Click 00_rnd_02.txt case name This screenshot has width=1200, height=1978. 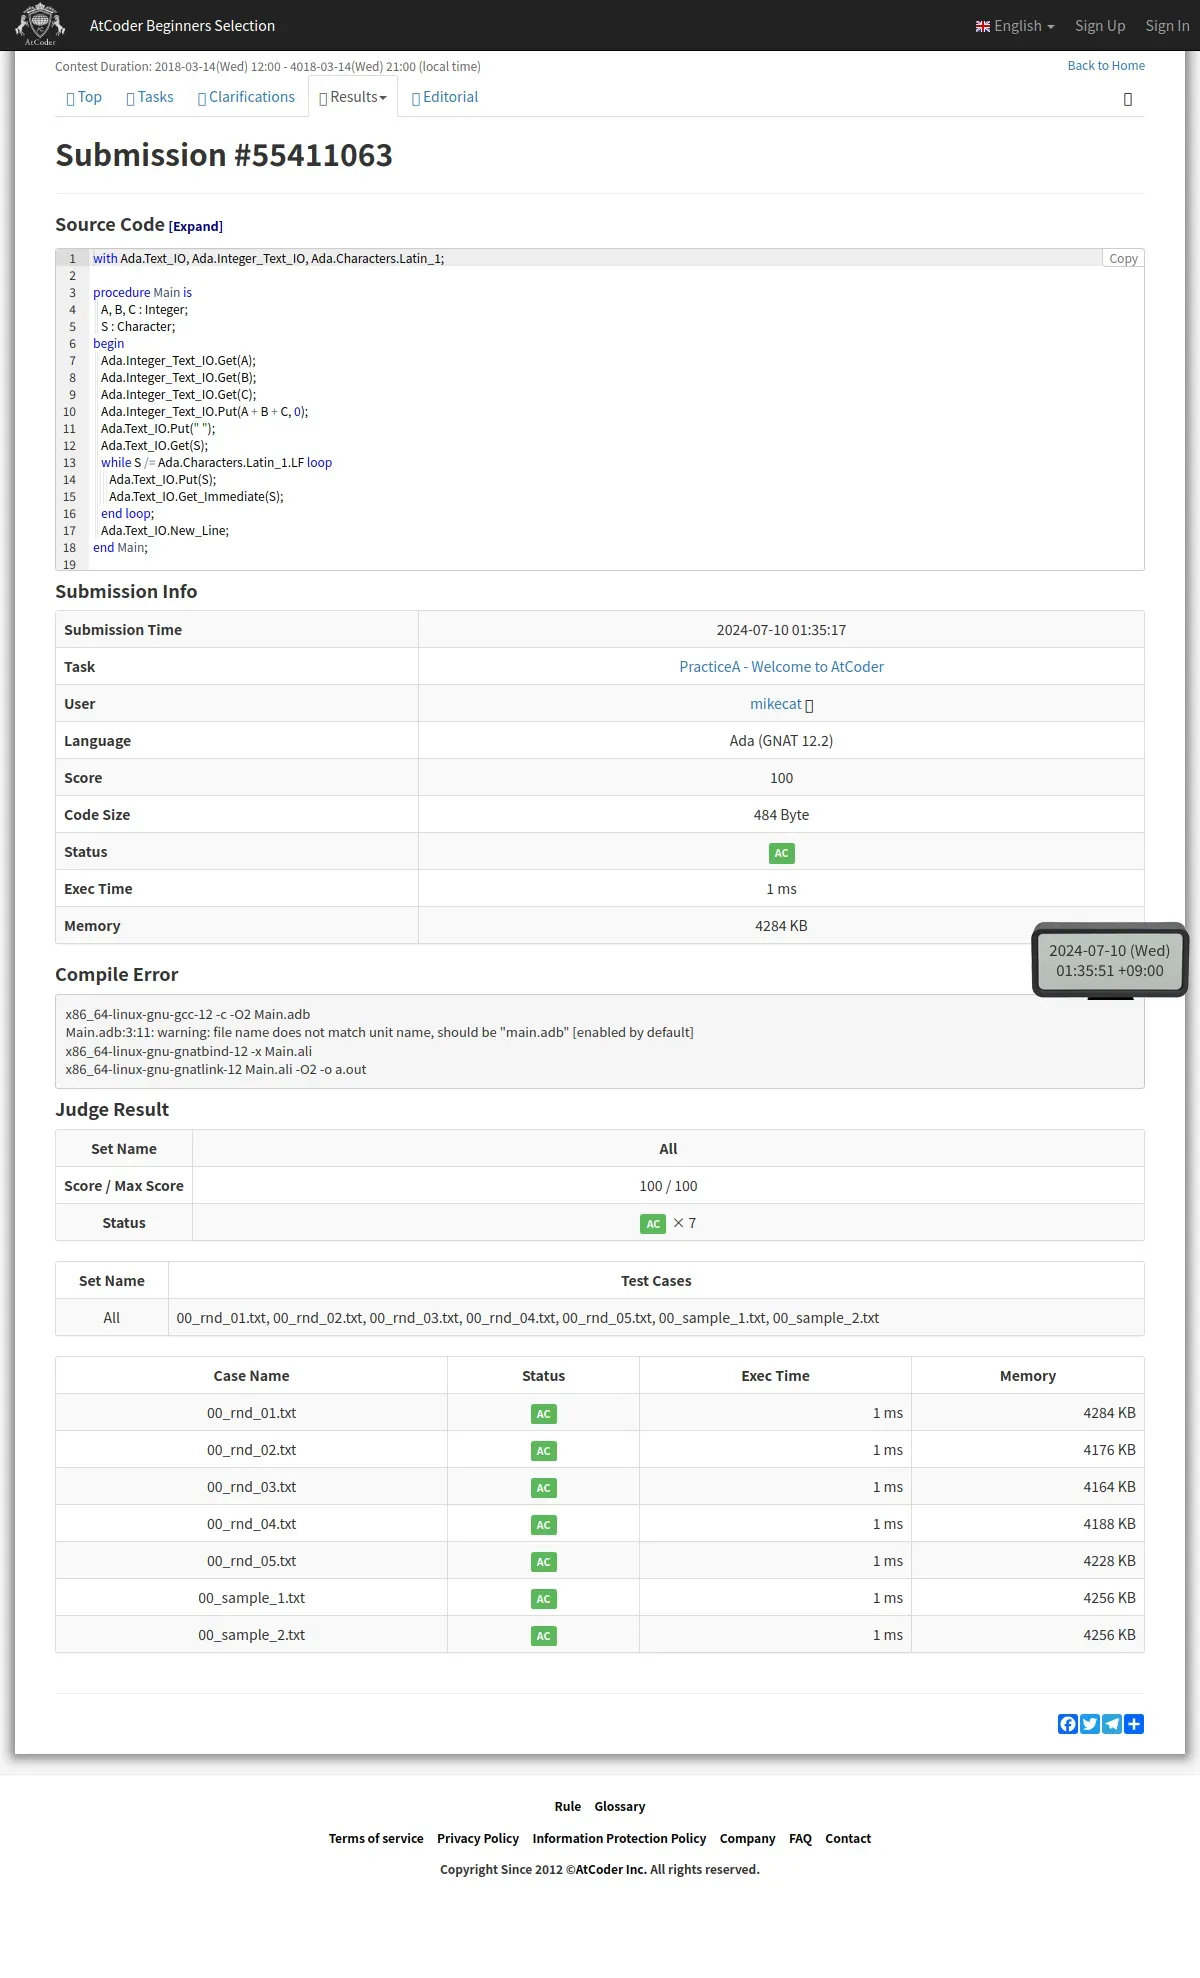[251, 1450]
